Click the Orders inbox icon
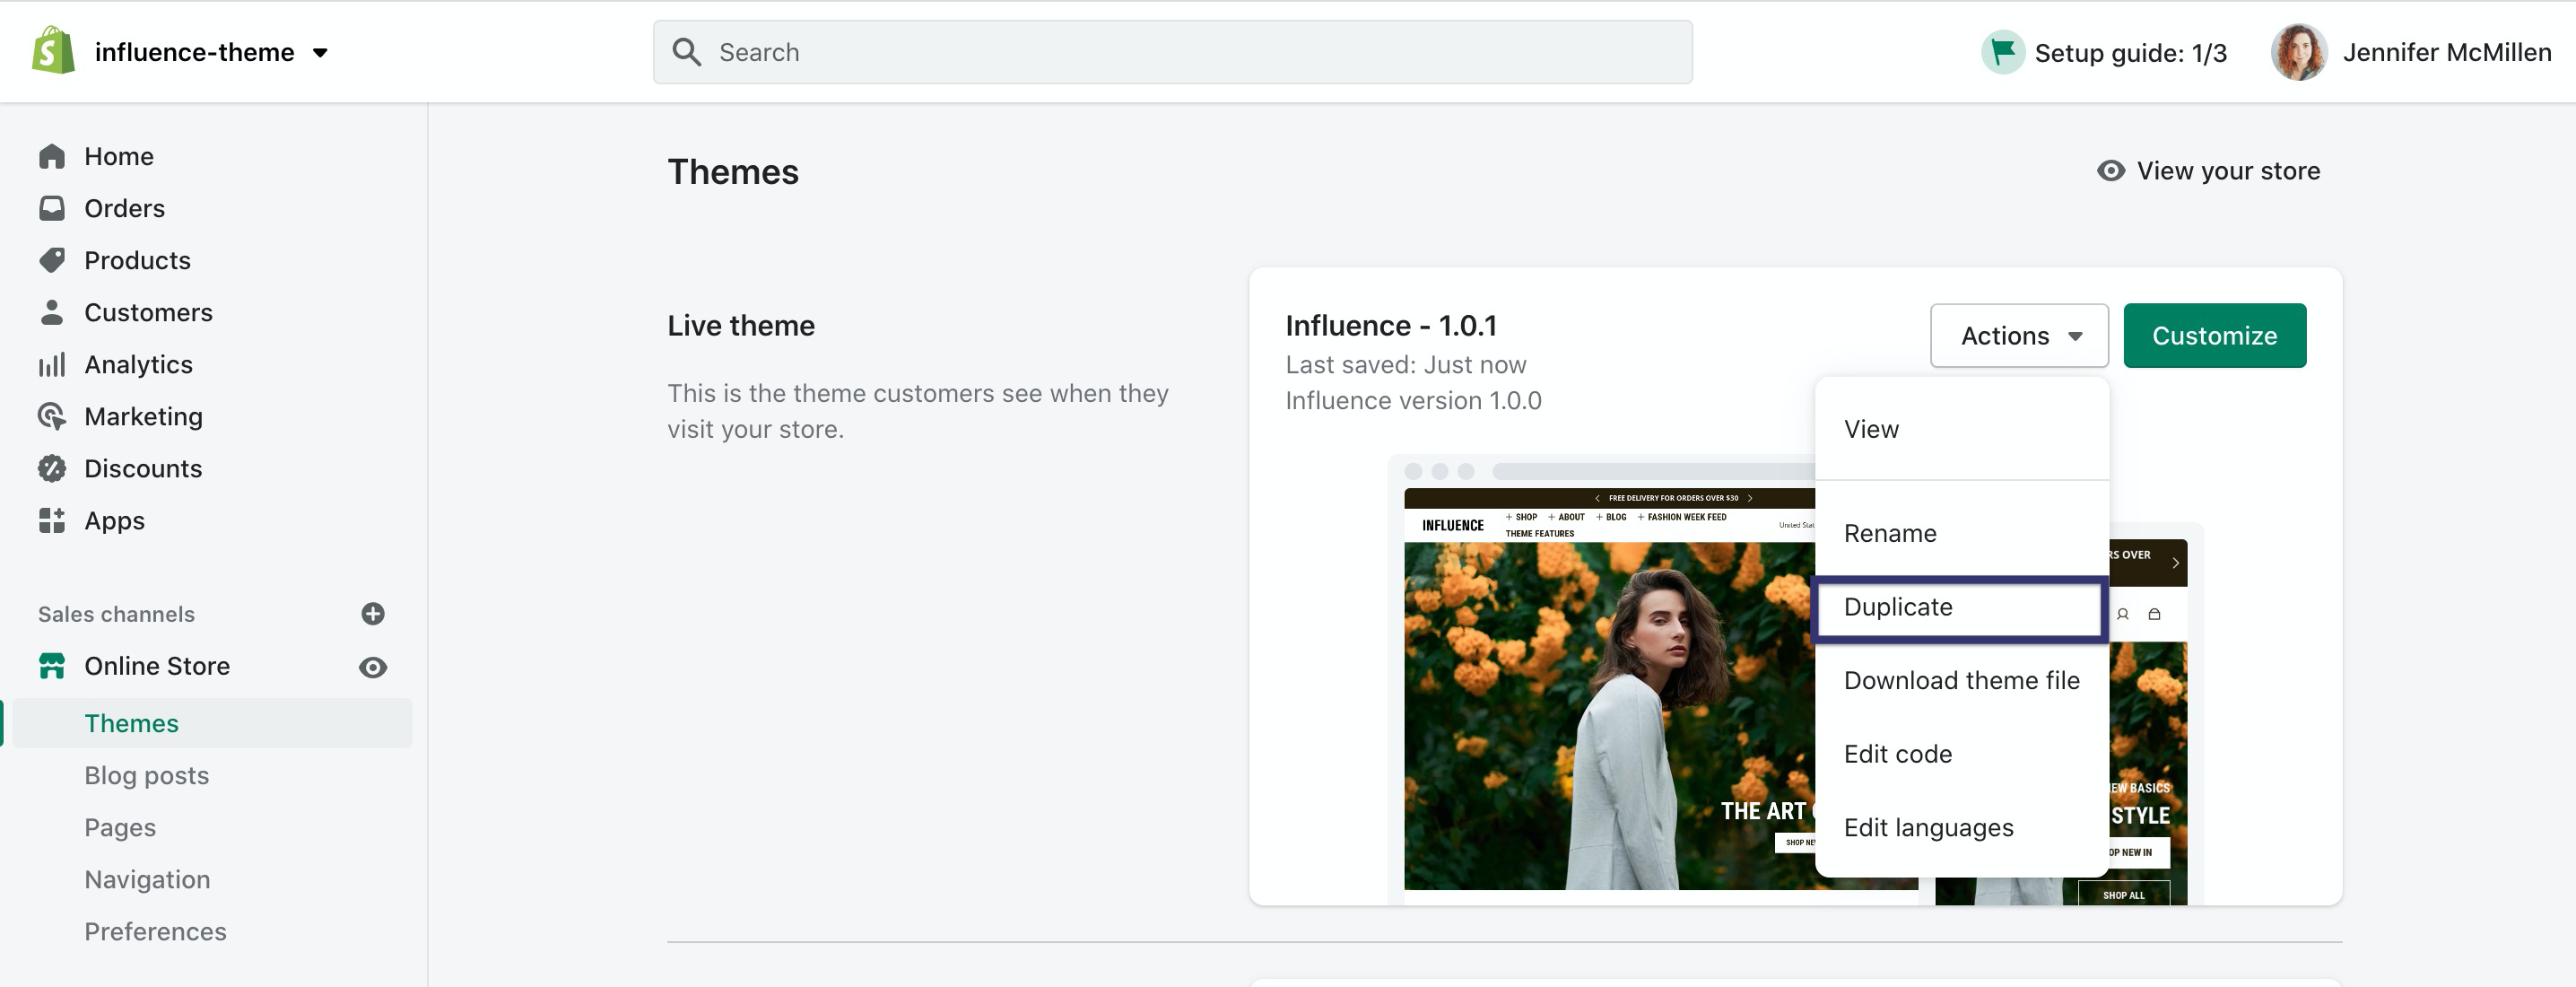This screenshot has width=2576, height=987. point(52,208)
